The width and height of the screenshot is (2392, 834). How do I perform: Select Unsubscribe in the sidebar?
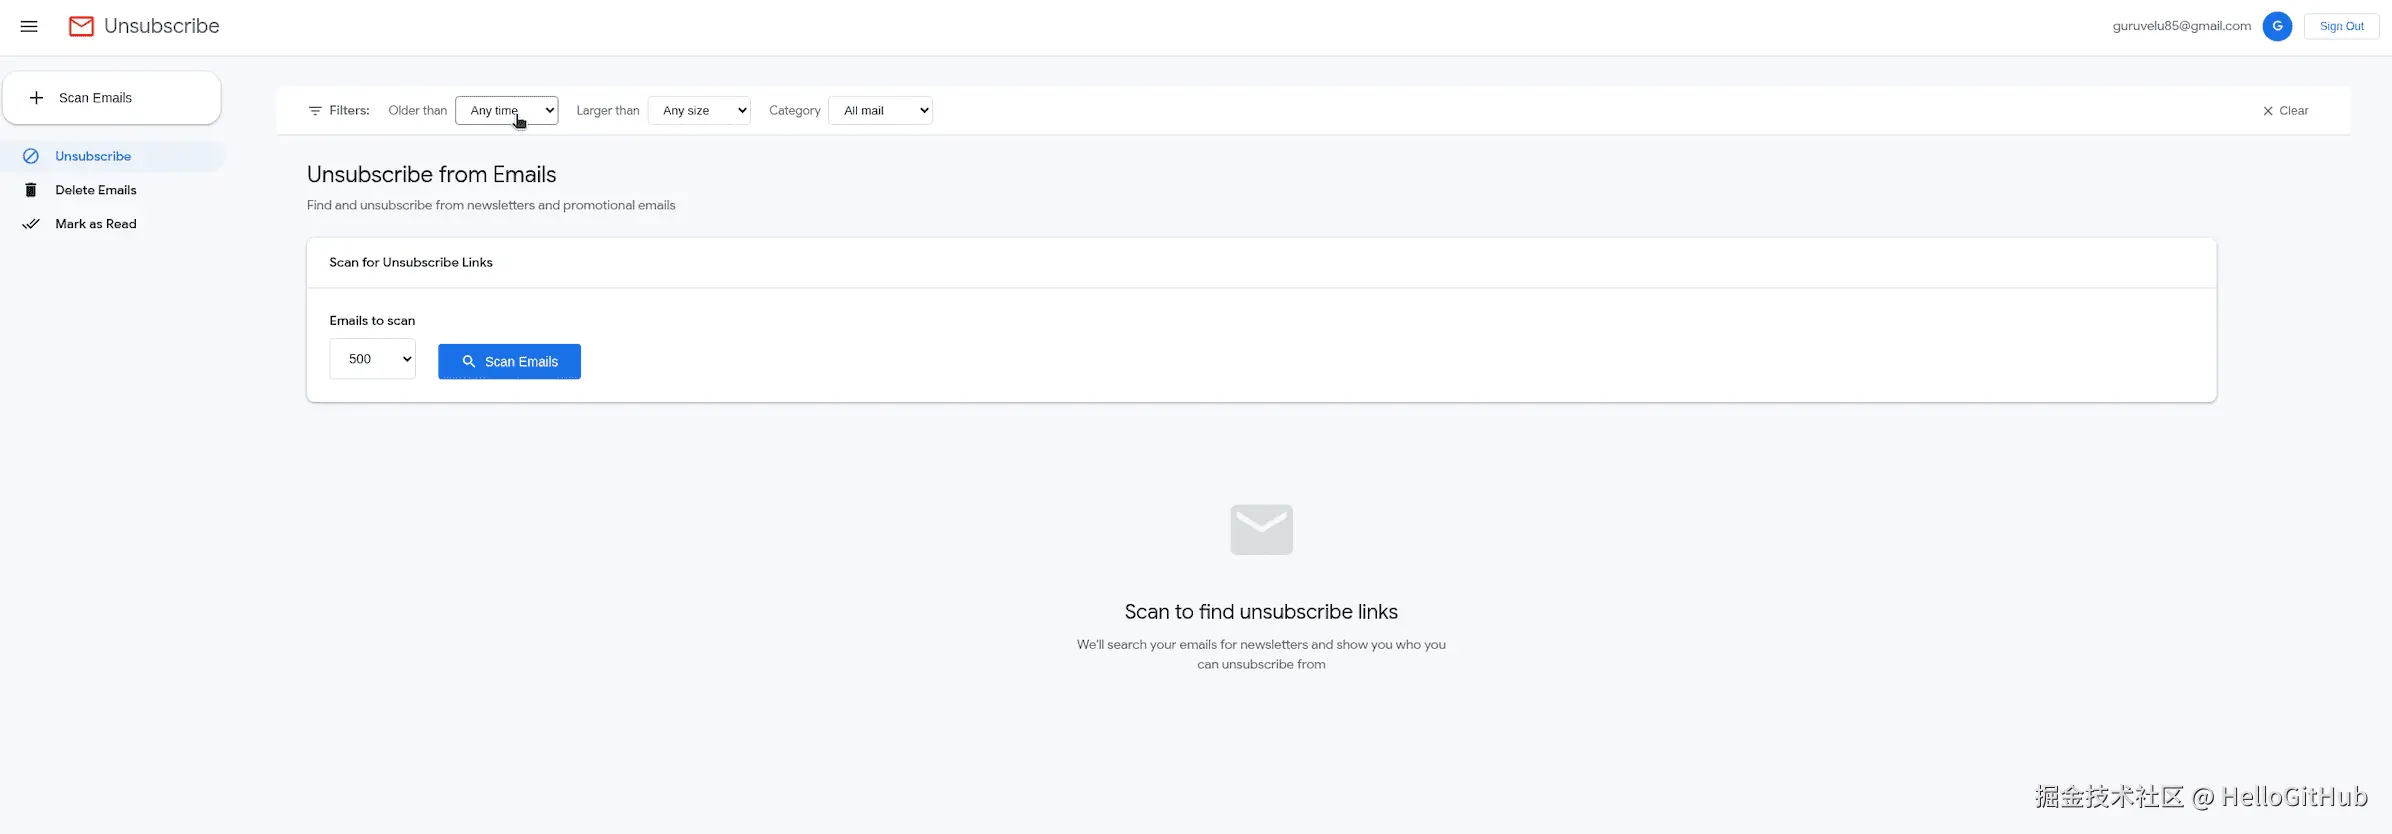(x=112, y=156)
